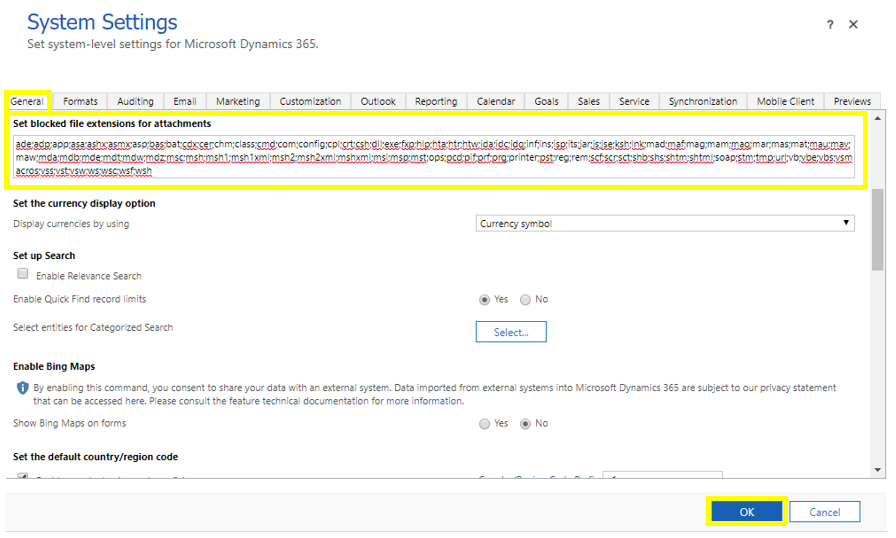Select No for Show Bing Maps on forms
The height and width of the screenshot is (538, 896).
pos(525,424)
